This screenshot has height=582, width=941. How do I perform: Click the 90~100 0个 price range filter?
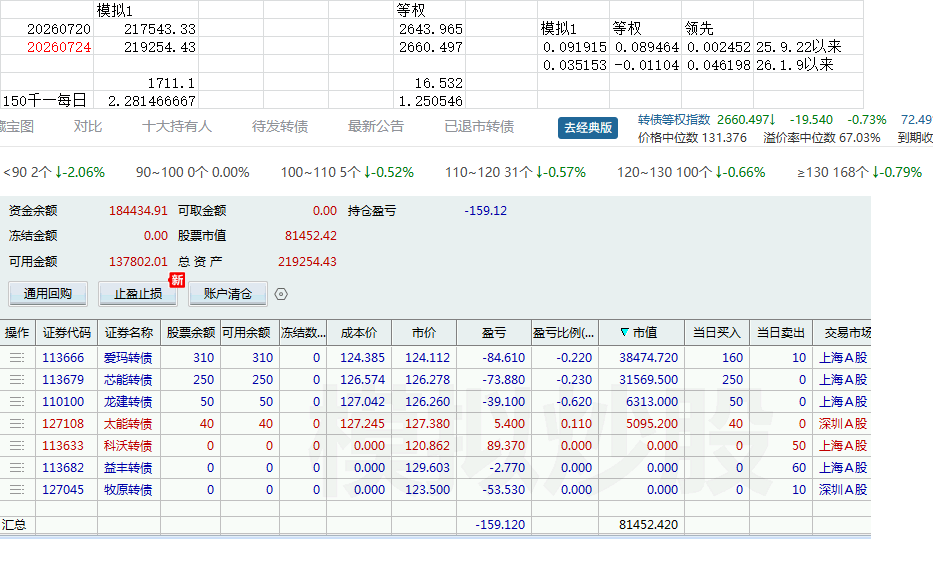click(192, 173)
